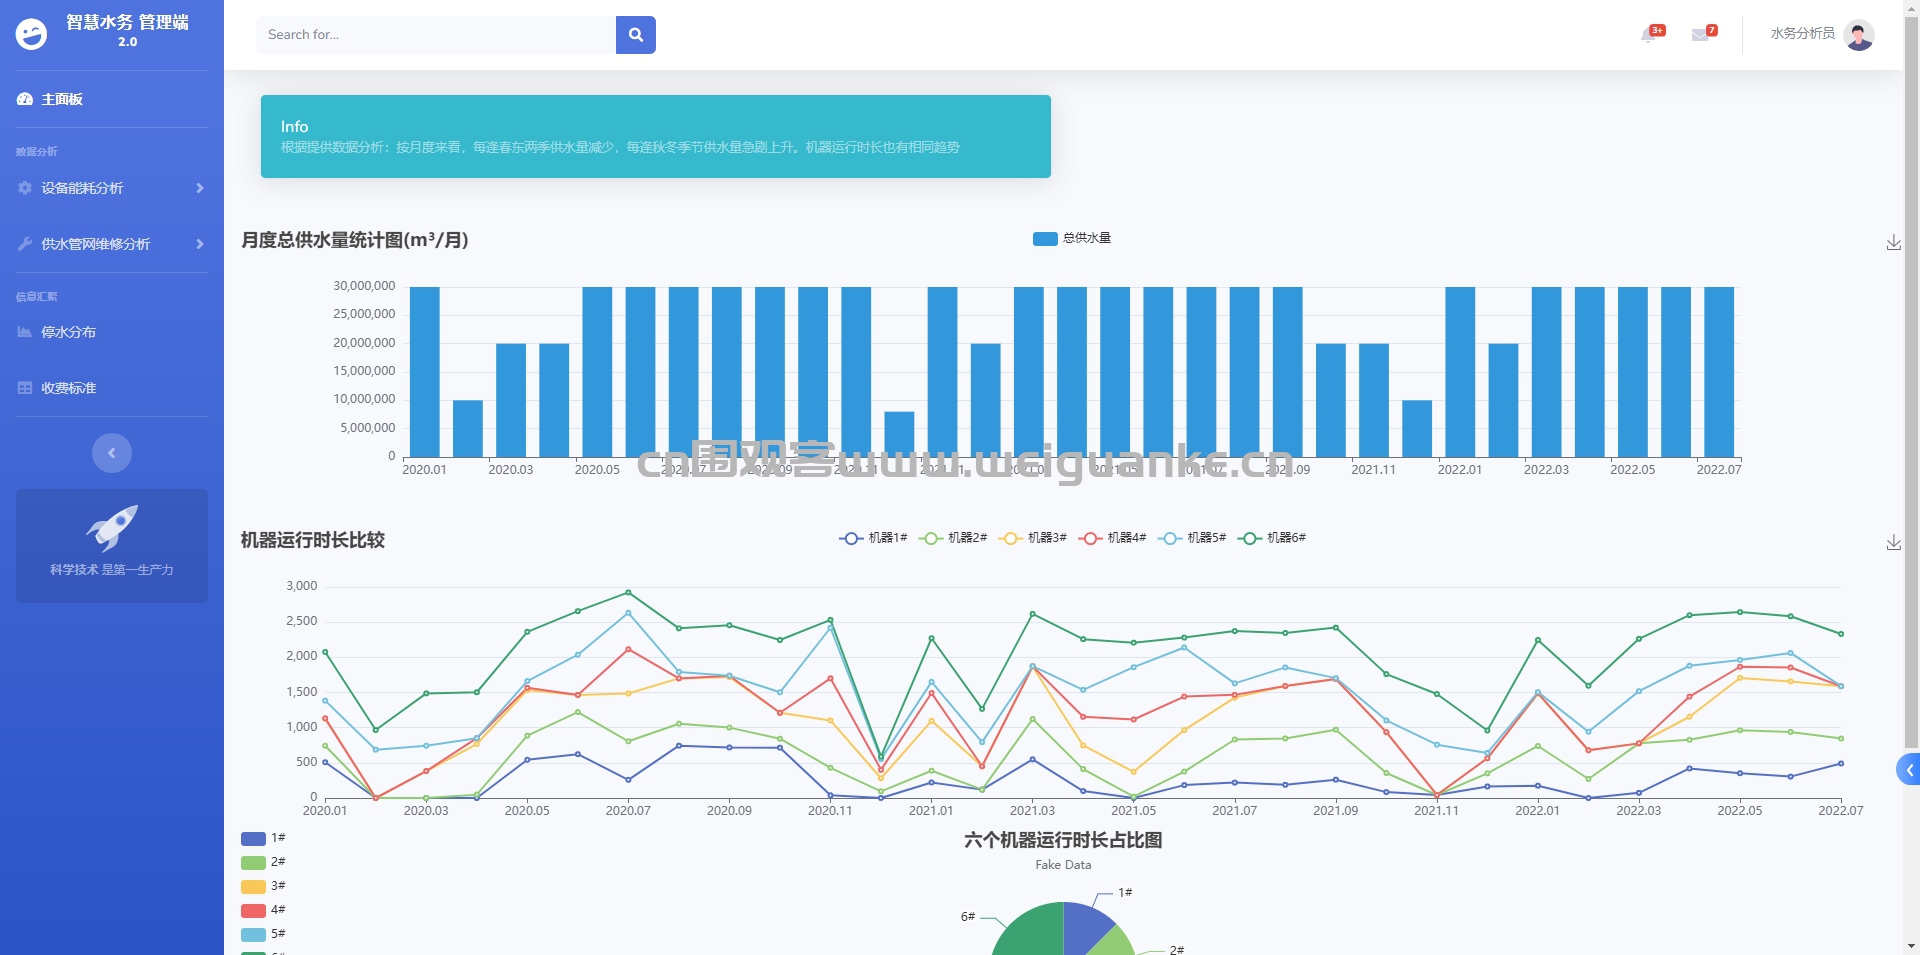Click the shortest bar in supply chart

[x=899, y=434]
